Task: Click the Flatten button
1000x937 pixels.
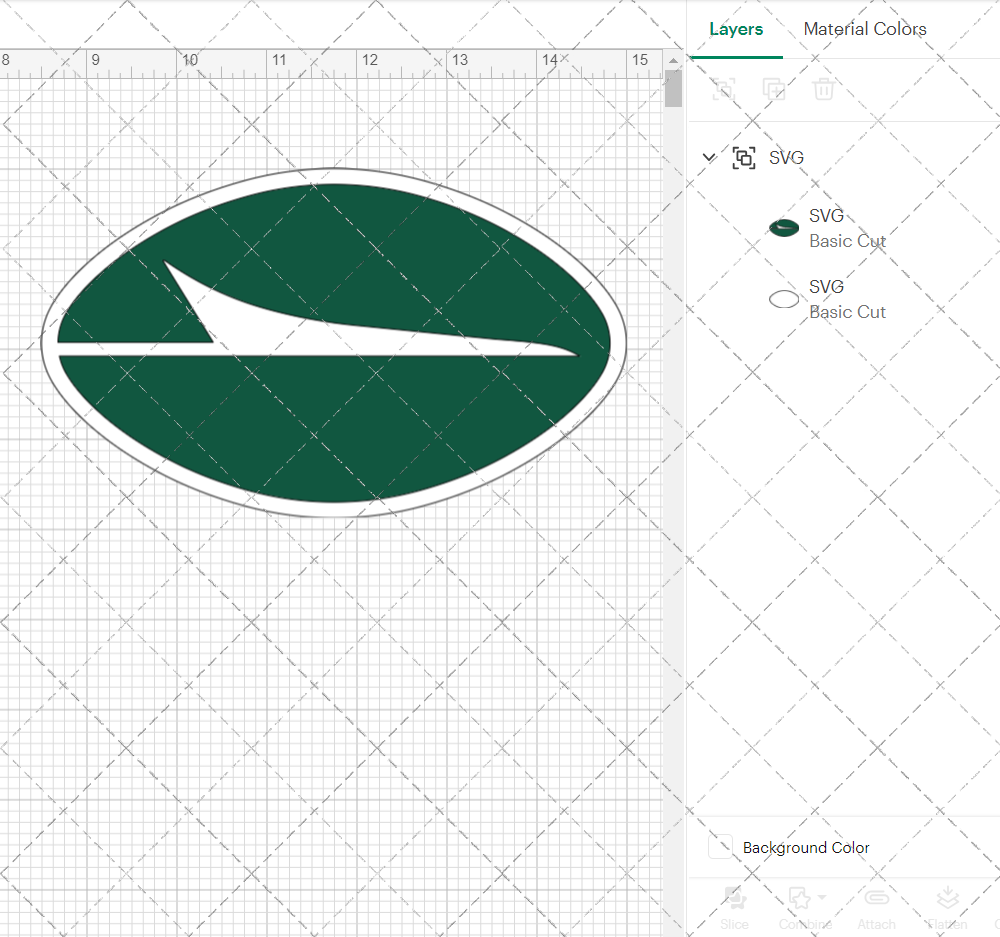Action: 947,908
